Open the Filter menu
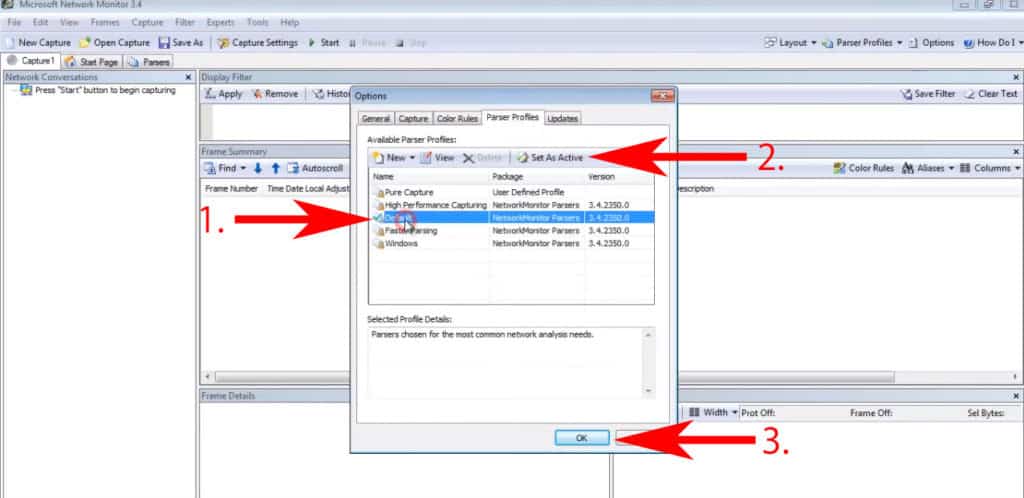Image resolution: width=1024 pixels, height=498 pixels. [x=185, y=22]
